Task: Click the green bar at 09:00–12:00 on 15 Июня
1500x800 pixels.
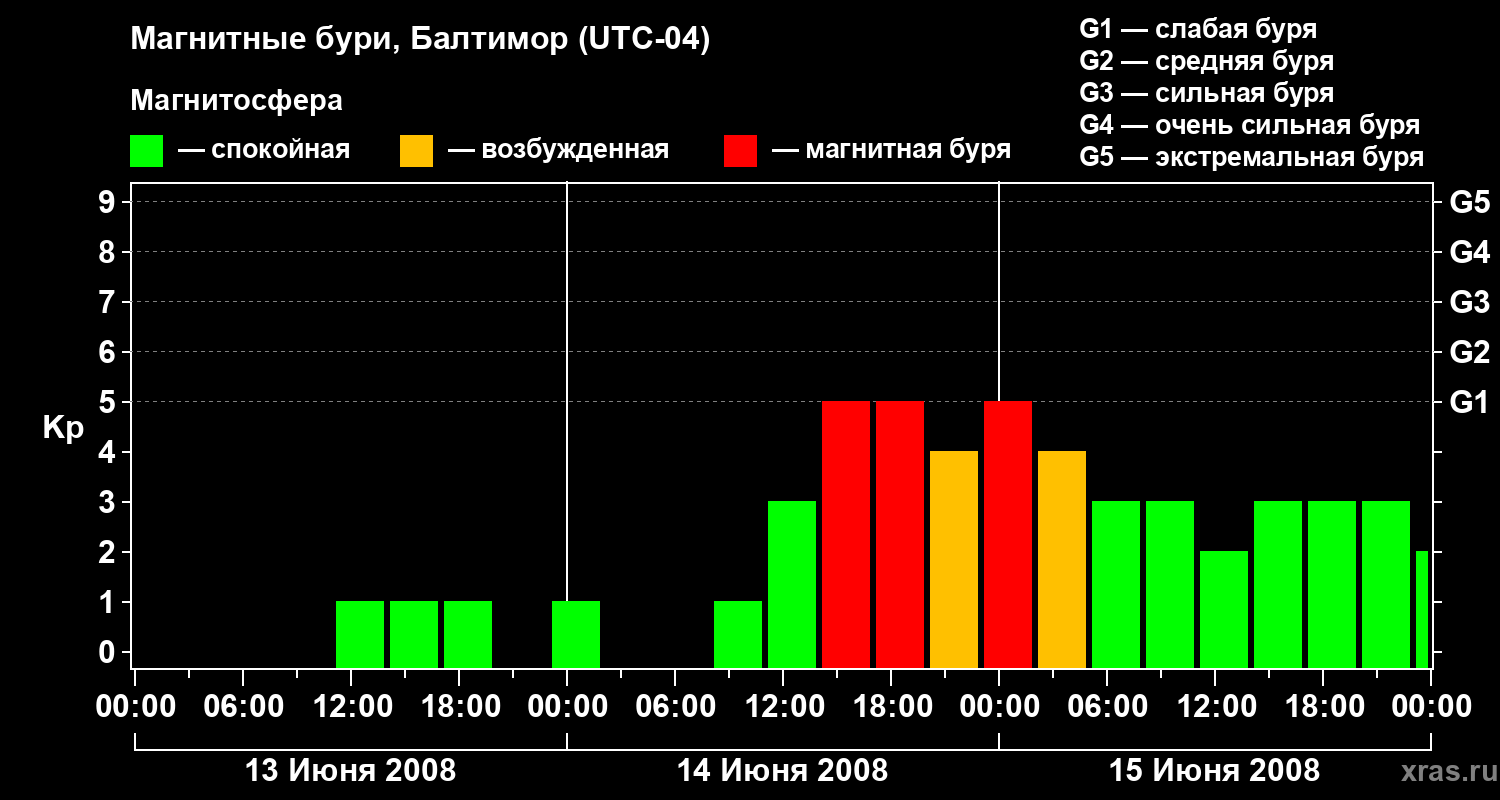Action: pos(1170,584)
